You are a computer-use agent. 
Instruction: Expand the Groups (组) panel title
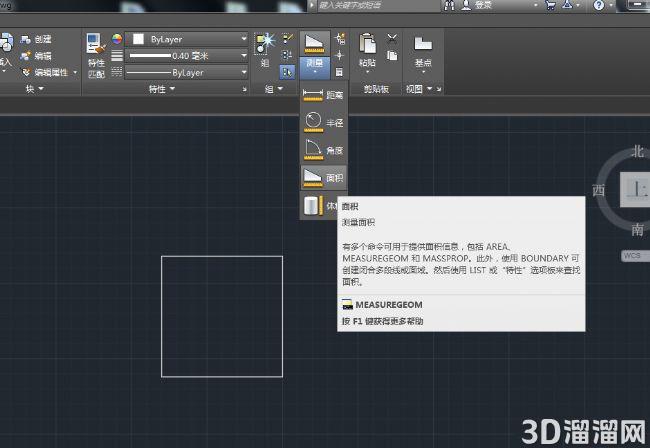pos(274,89)
